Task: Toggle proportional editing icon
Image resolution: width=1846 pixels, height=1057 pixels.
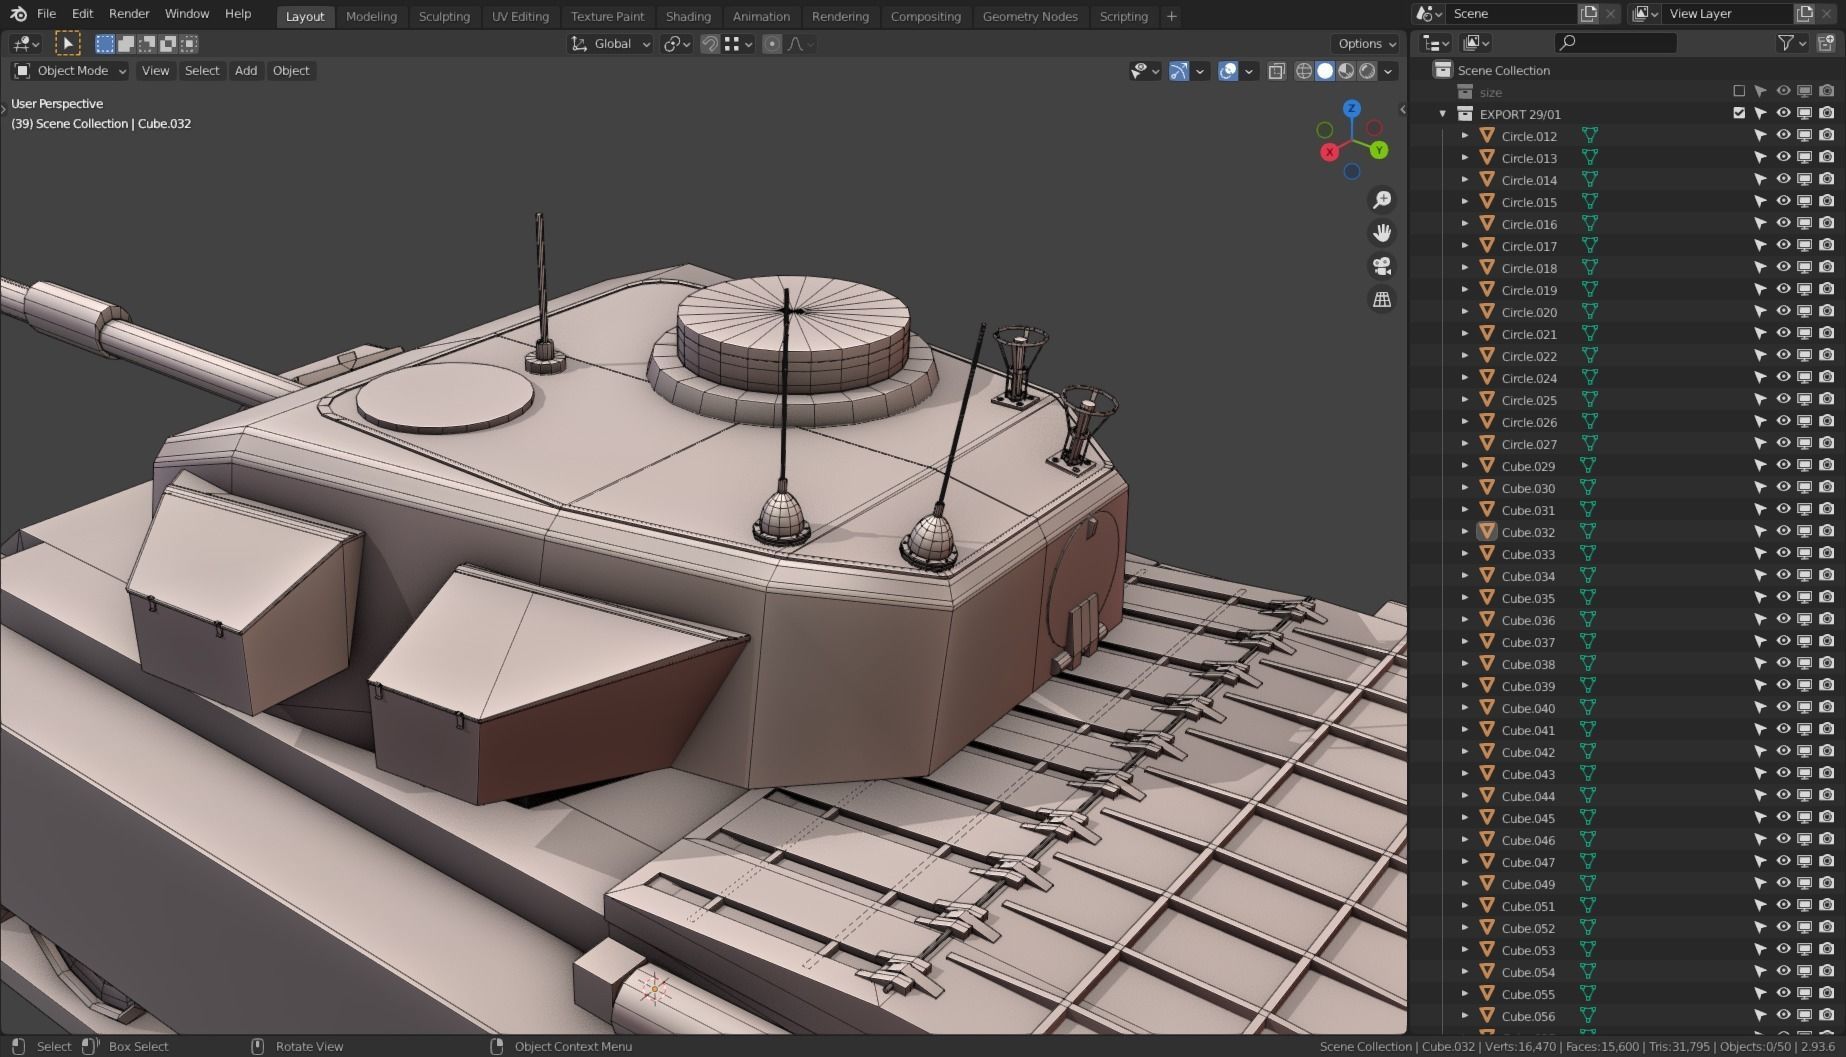Action: [772, 44]
